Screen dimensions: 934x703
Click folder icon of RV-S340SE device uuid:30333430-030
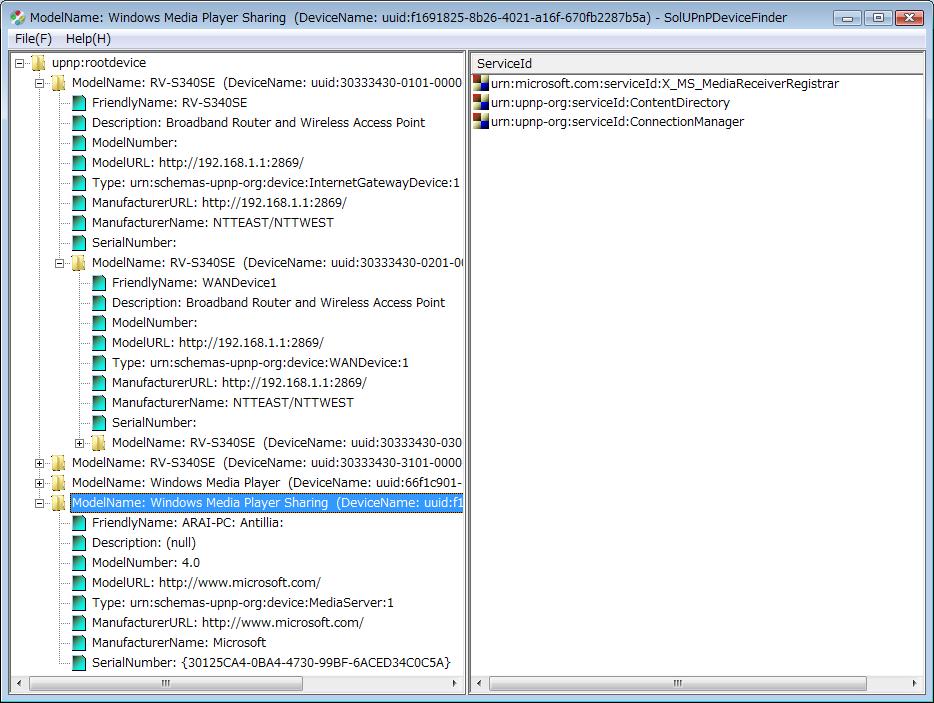tap(99, 443)
